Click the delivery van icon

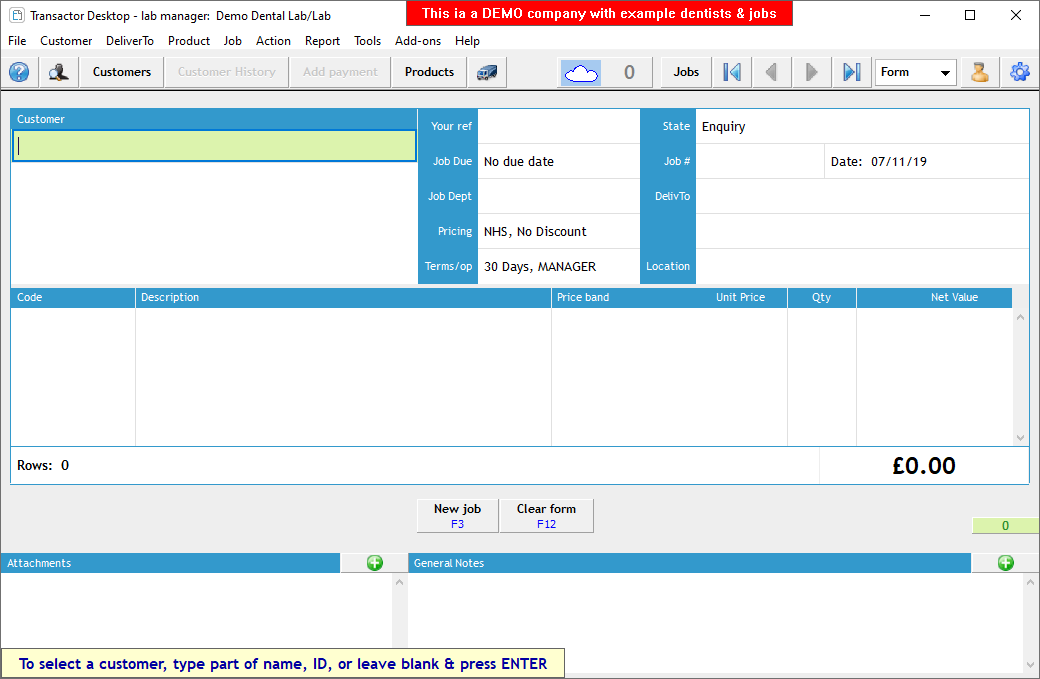[x=487, y=72]
